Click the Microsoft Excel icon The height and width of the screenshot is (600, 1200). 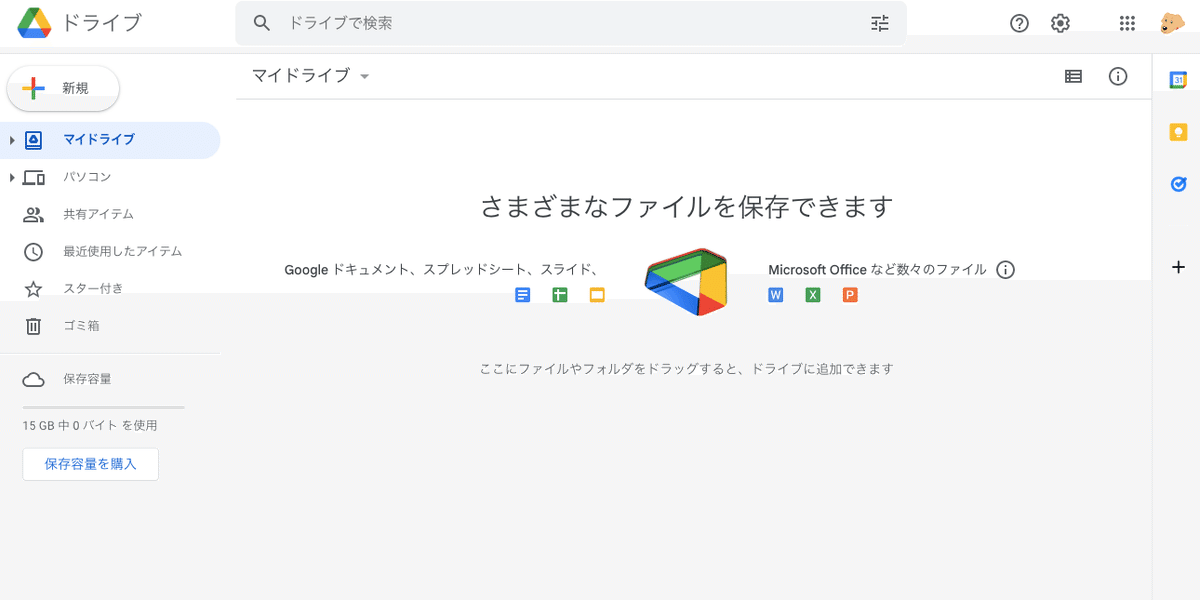tap(813, 295)
